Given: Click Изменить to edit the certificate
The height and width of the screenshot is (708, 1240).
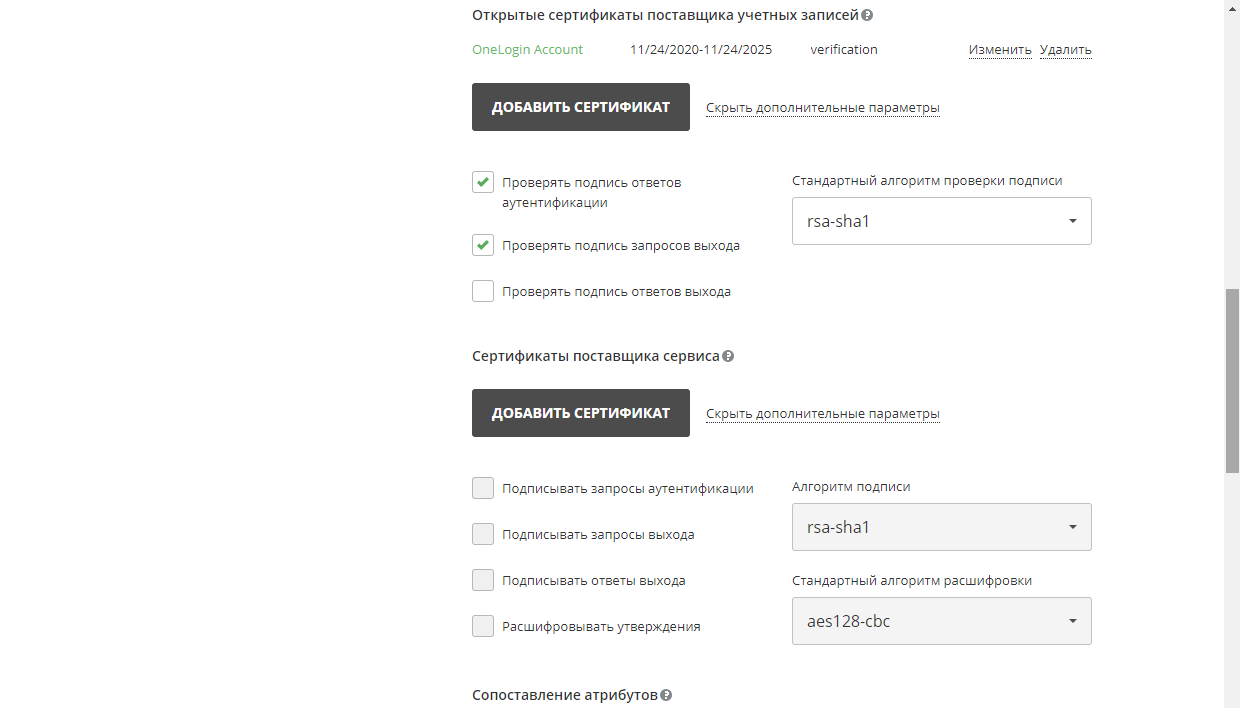Looking at the screenshot, I should point(999,49).
